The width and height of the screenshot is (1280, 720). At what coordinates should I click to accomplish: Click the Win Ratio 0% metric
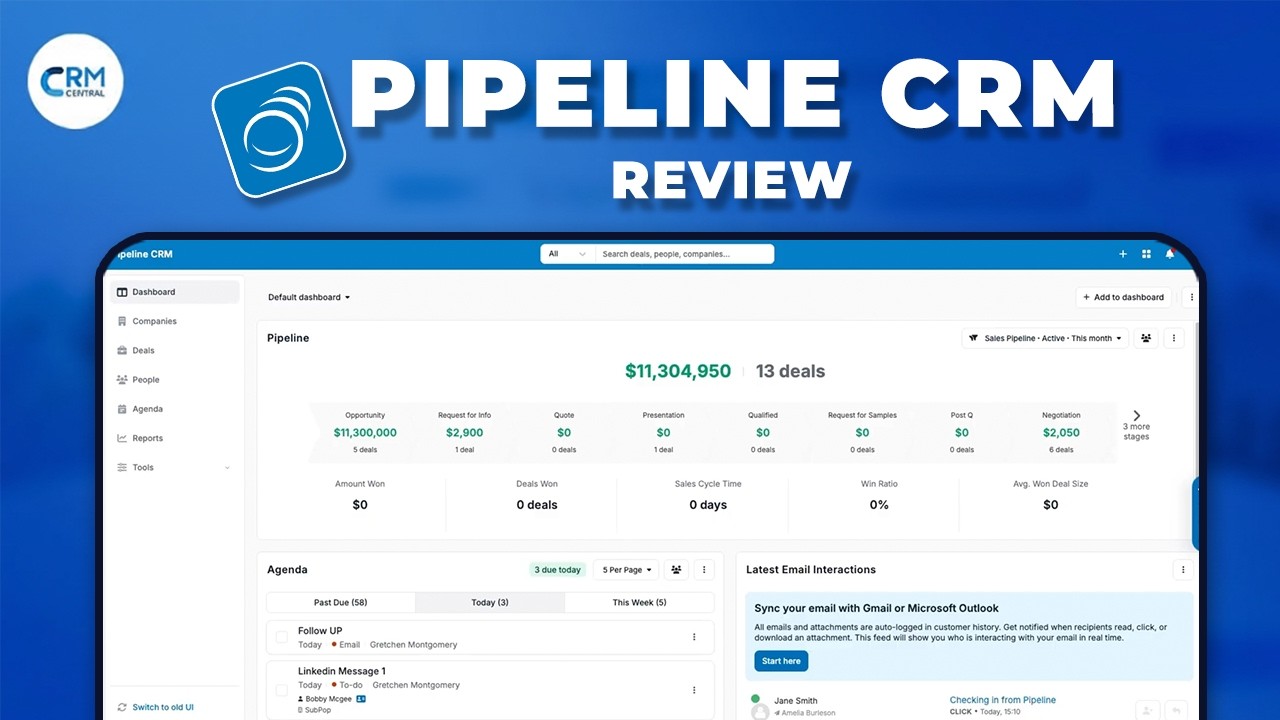pos(879,495)
